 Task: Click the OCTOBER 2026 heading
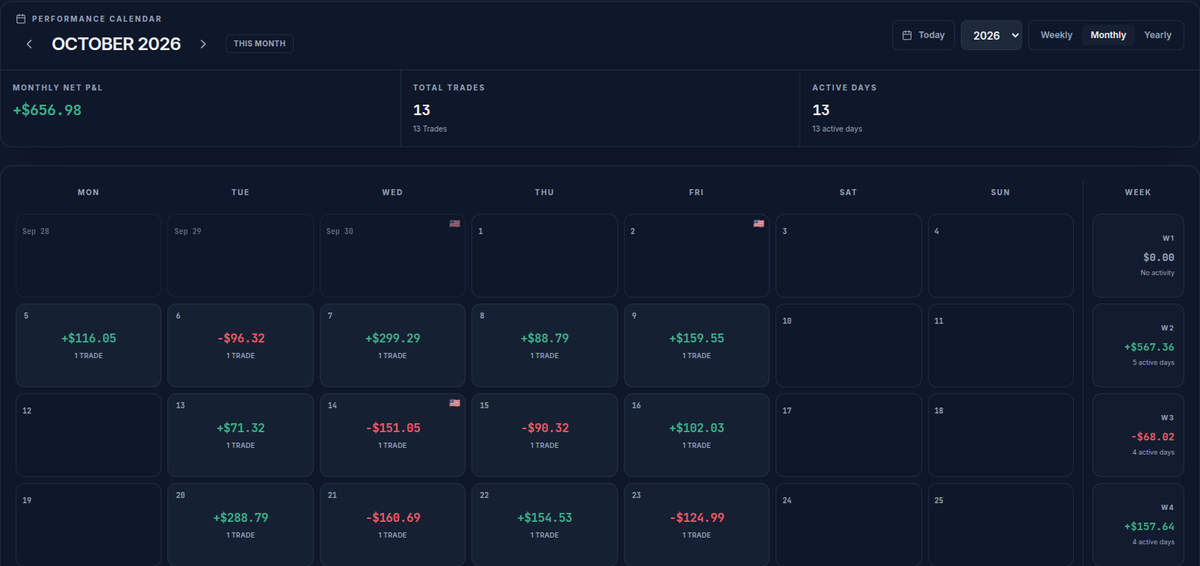point(116,44)
